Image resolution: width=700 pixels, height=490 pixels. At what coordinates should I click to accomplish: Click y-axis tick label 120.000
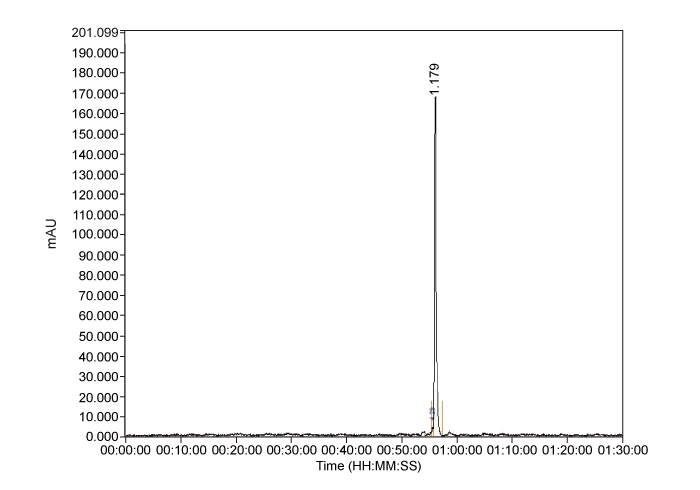[x=95, y=195]
